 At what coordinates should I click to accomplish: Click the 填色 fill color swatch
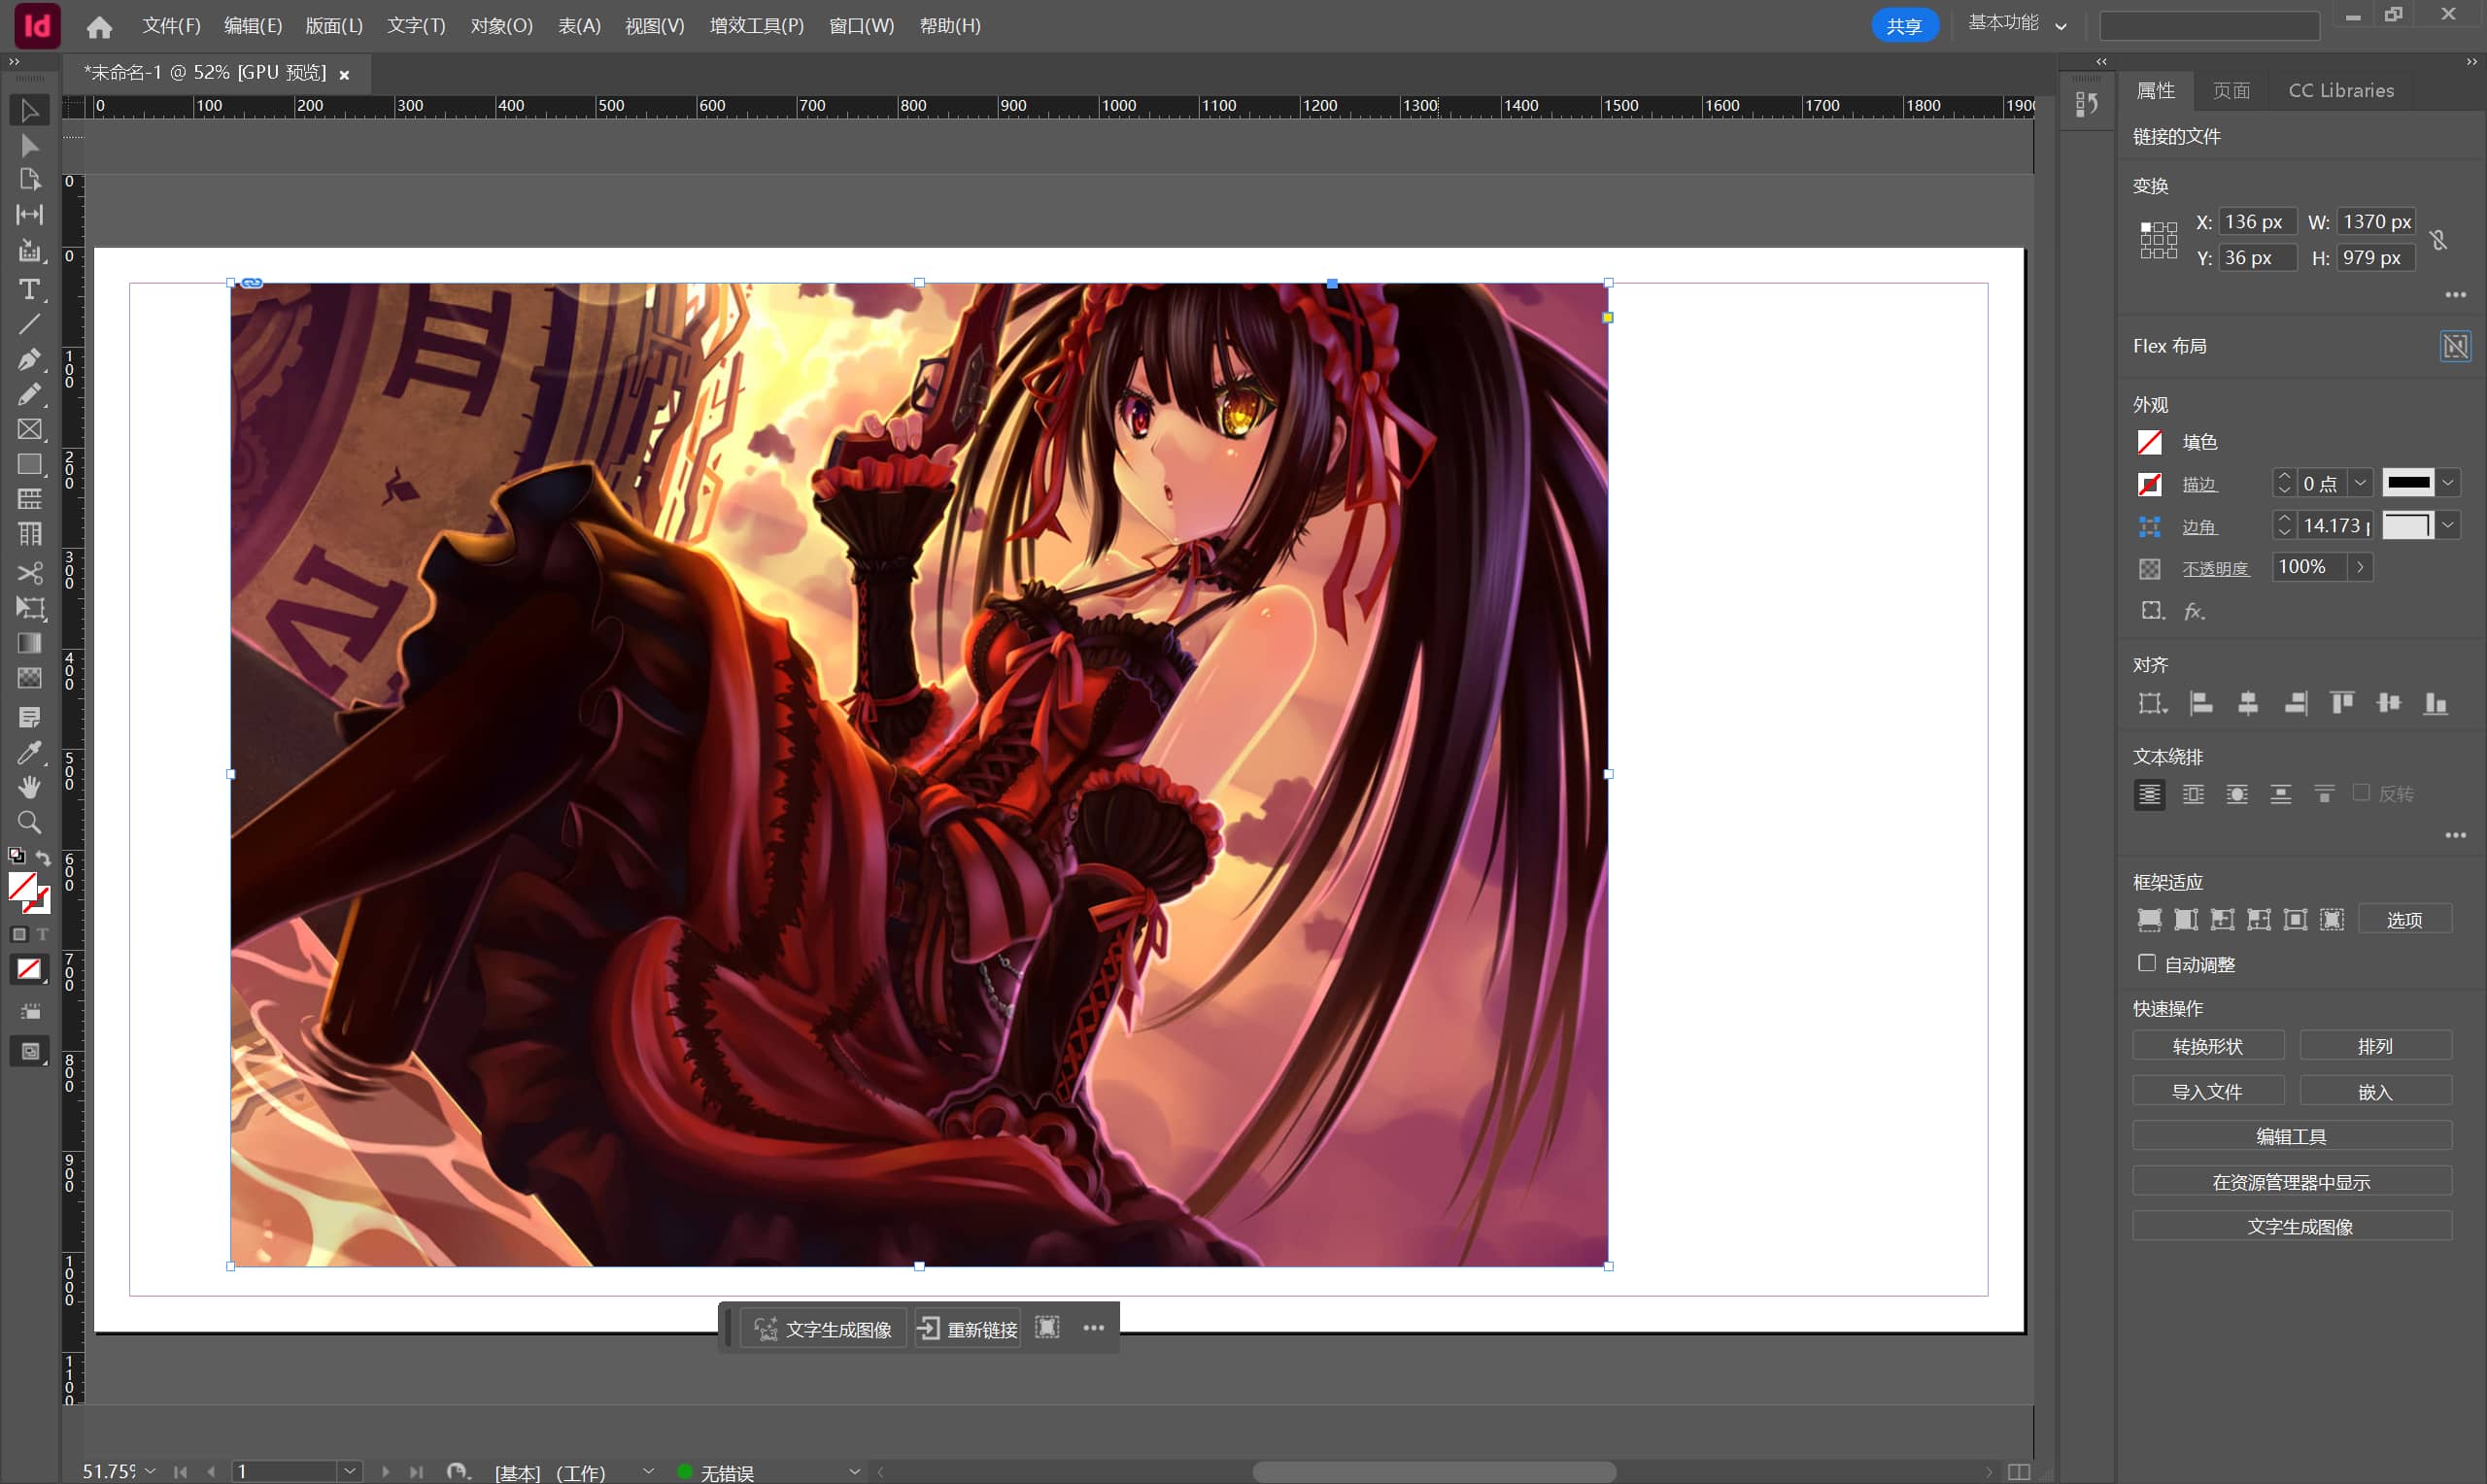pos(2149,442)
